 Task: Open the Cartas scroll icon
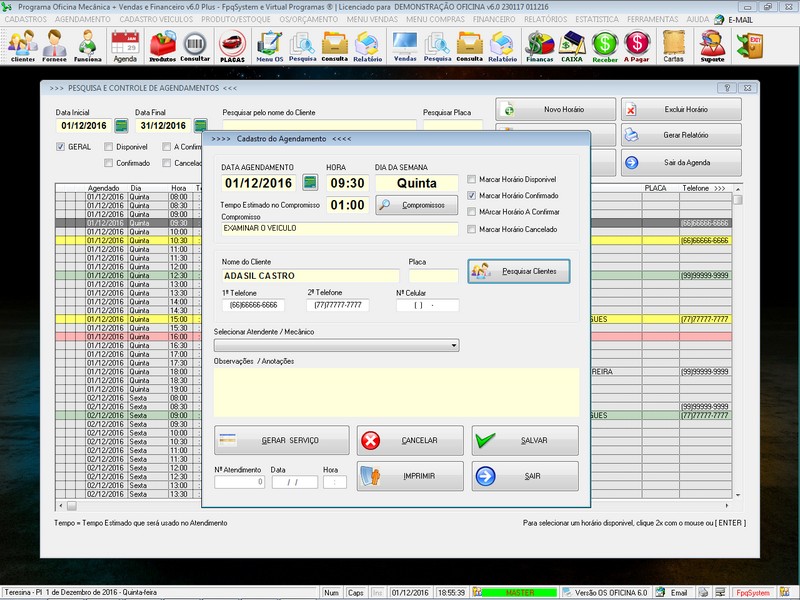(673, 46)
